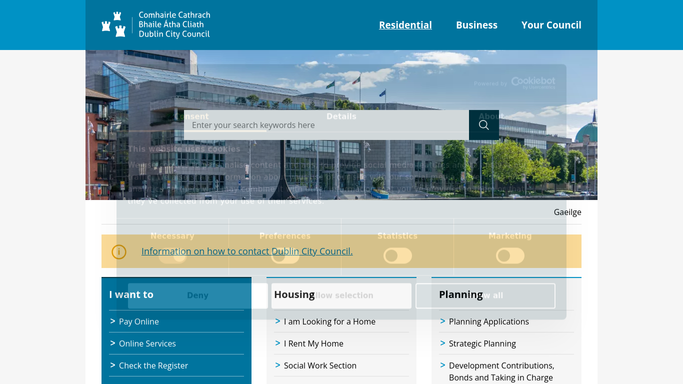Screen dimensions: 683x384
Task: Click the Deny cookies button
Action: tap(197, 296)
